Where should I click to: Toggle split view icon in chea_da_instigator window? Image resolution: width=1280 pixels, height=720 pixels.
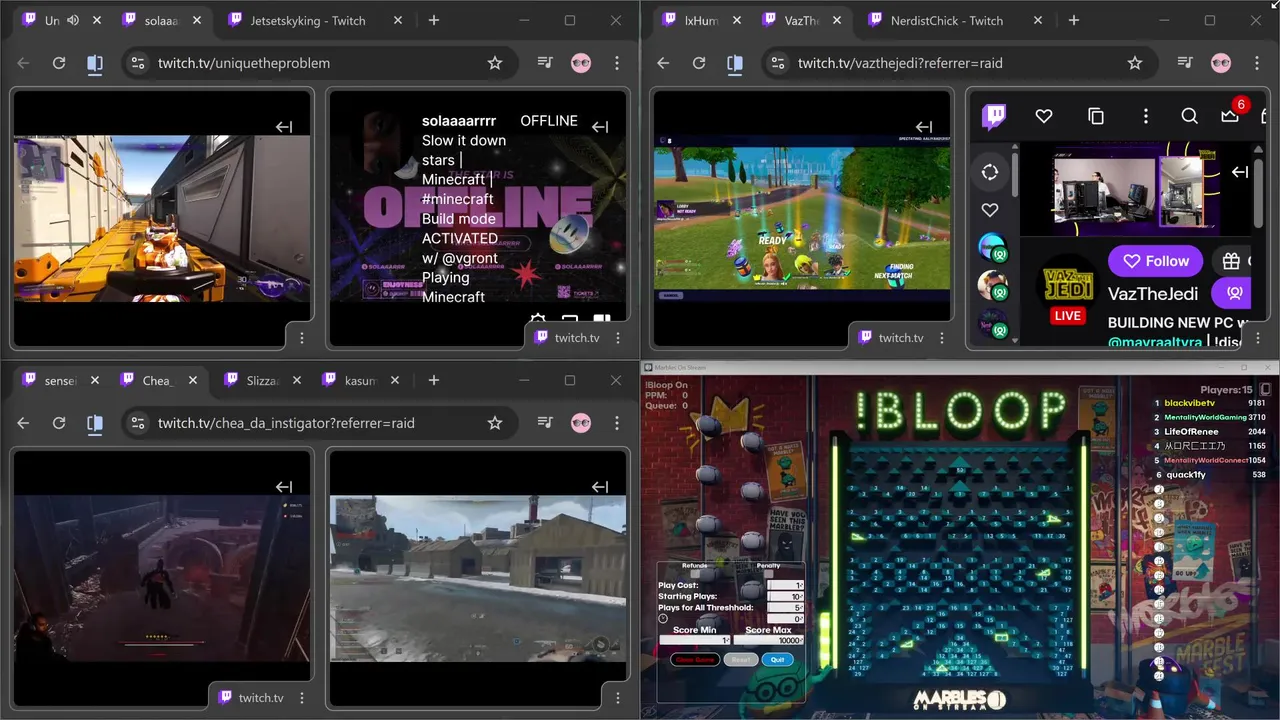pyautogui.click(x=95, y=423)
